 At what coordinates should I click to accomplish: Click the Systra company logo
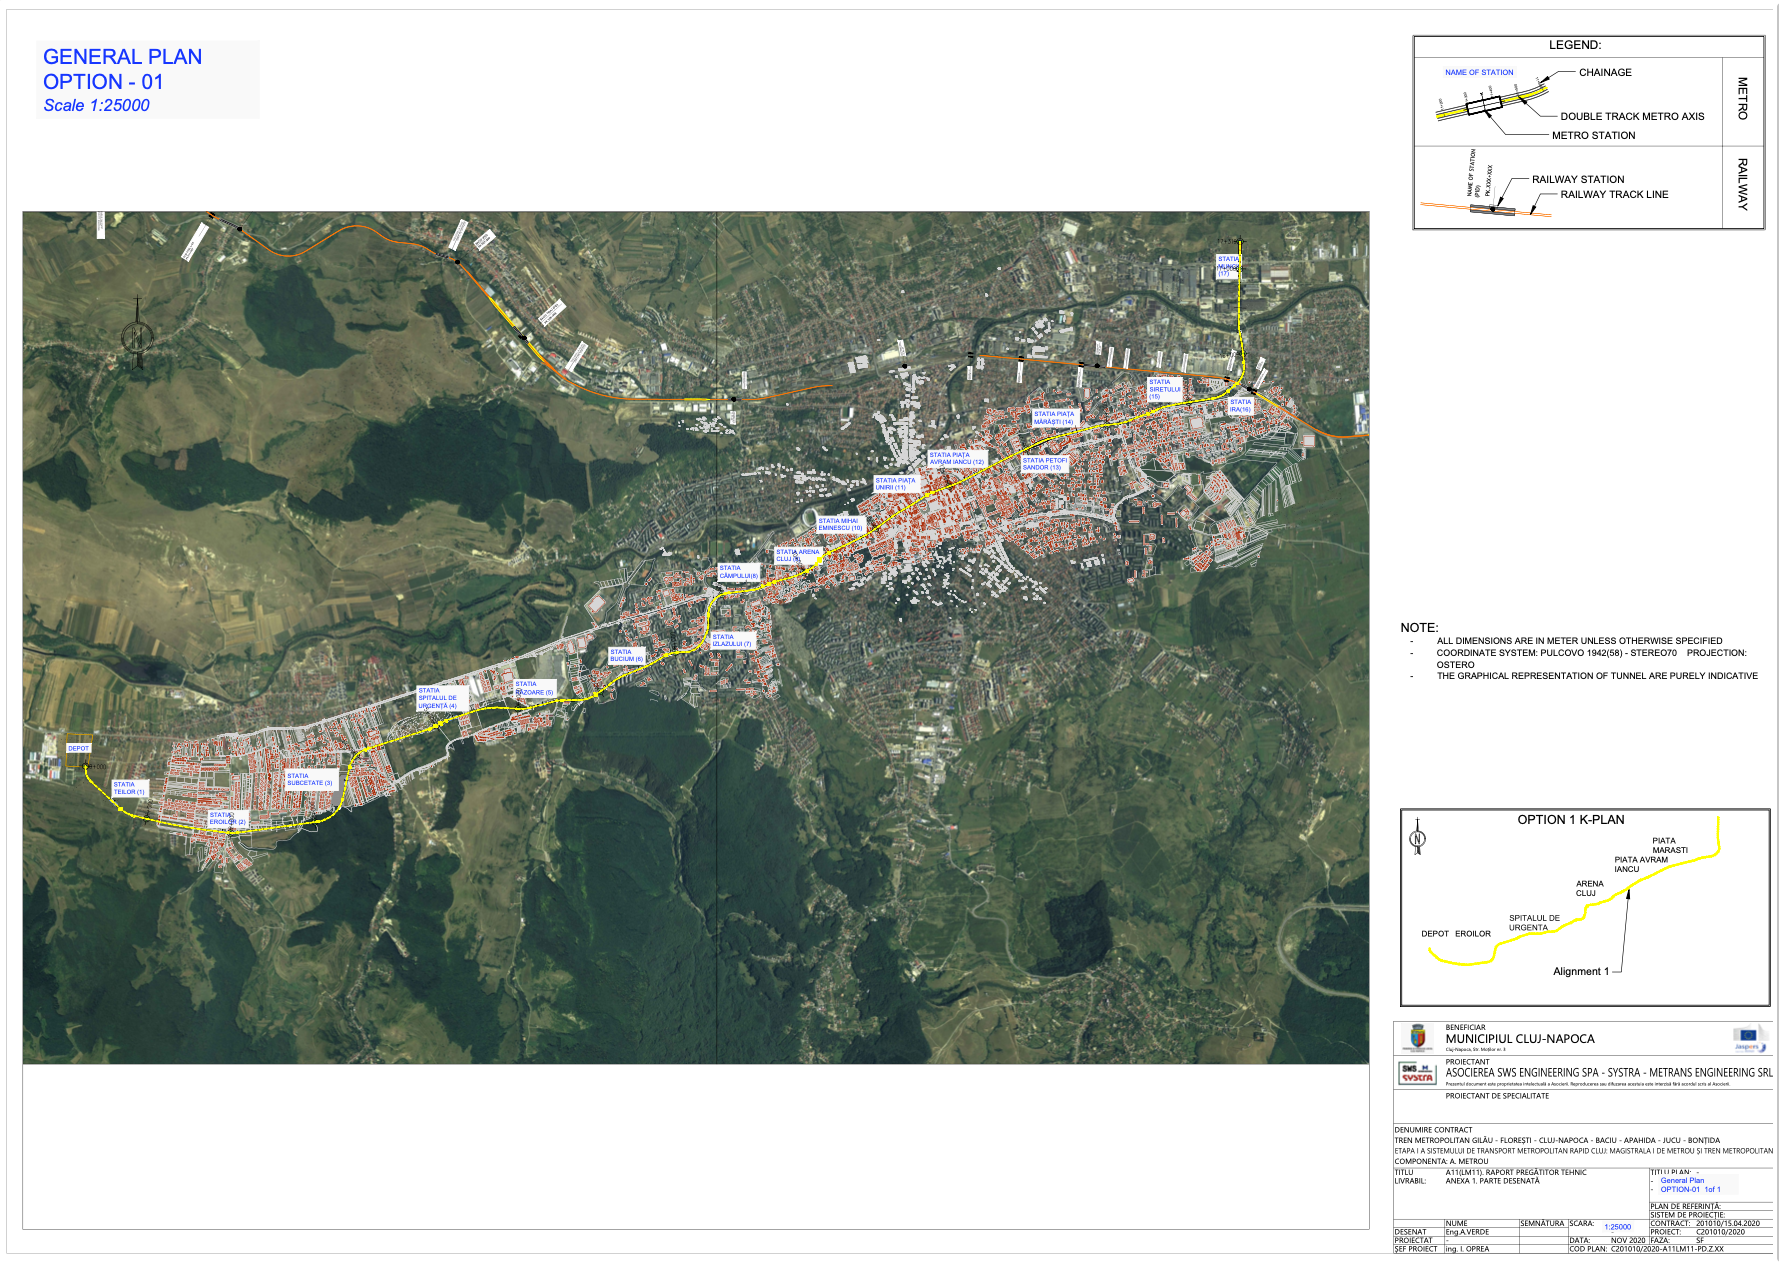(x=1416, y=1073)
